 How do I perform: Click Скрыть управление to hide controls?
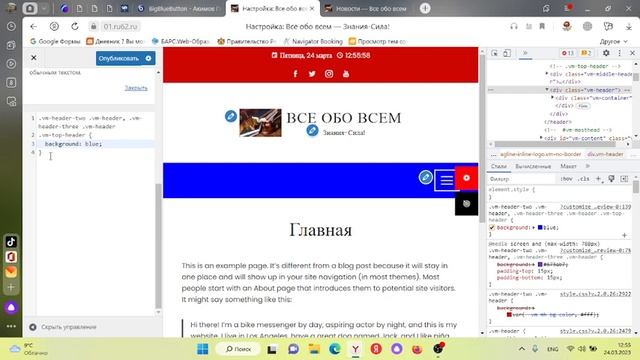point(63,327)
